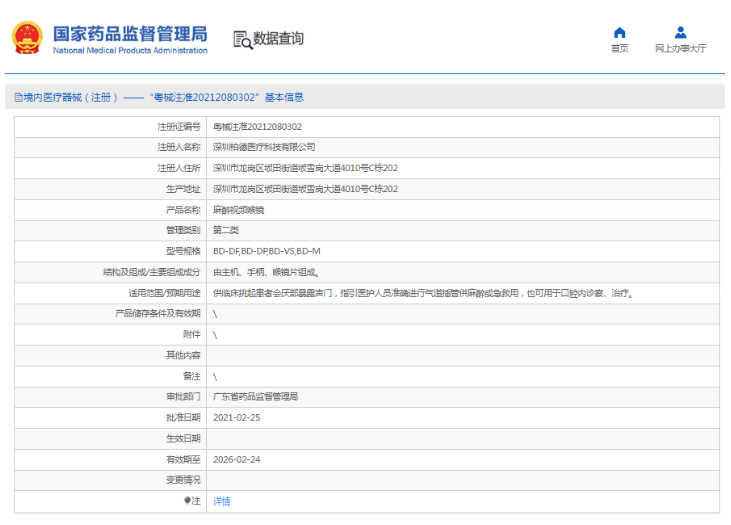The height and width of the screenshot is (525, 731).
Task: Click the 管理类别 label
Action: [183, 230]
